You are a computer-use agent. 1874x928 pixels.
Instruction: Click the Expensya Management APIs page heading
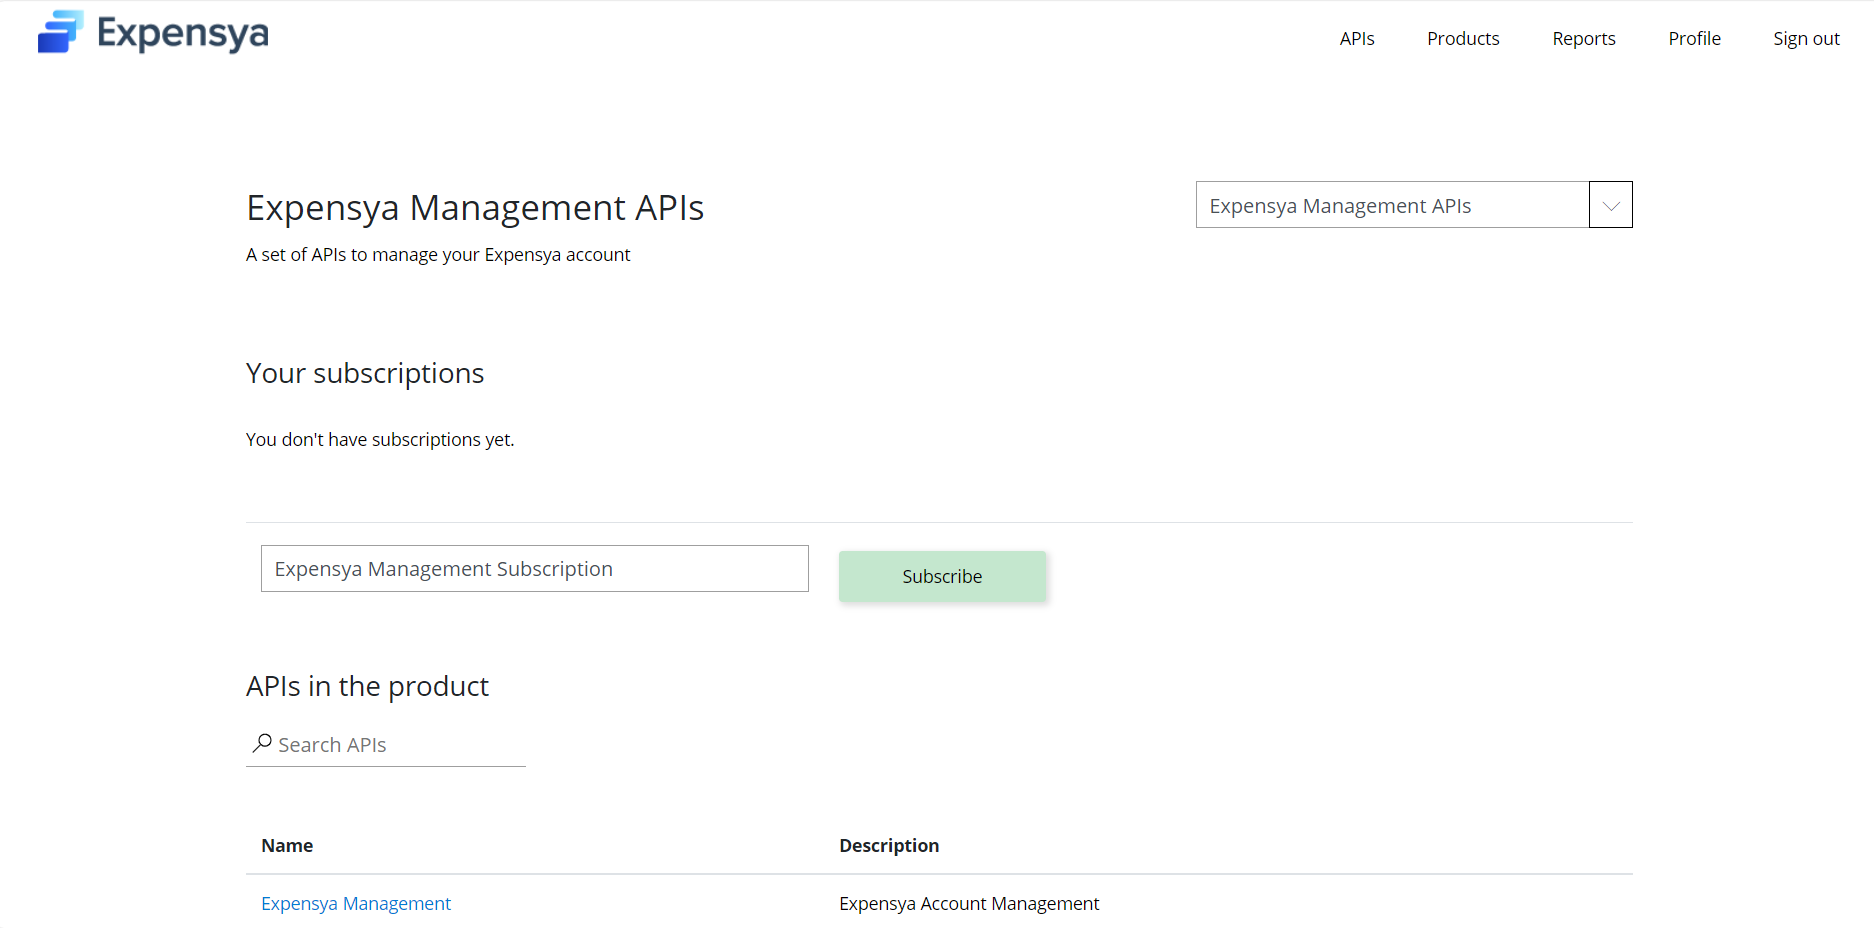pos(475,208)
